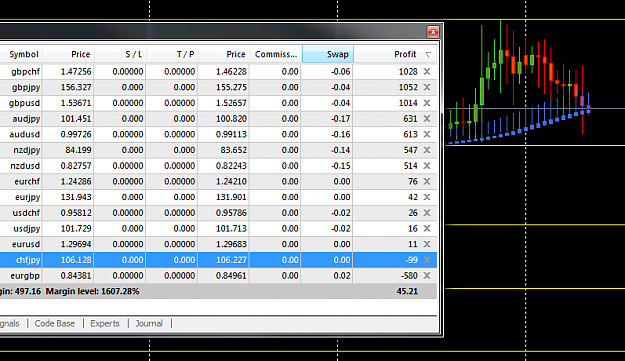Click the usdjpy current price 101.713

click(231, 228)
